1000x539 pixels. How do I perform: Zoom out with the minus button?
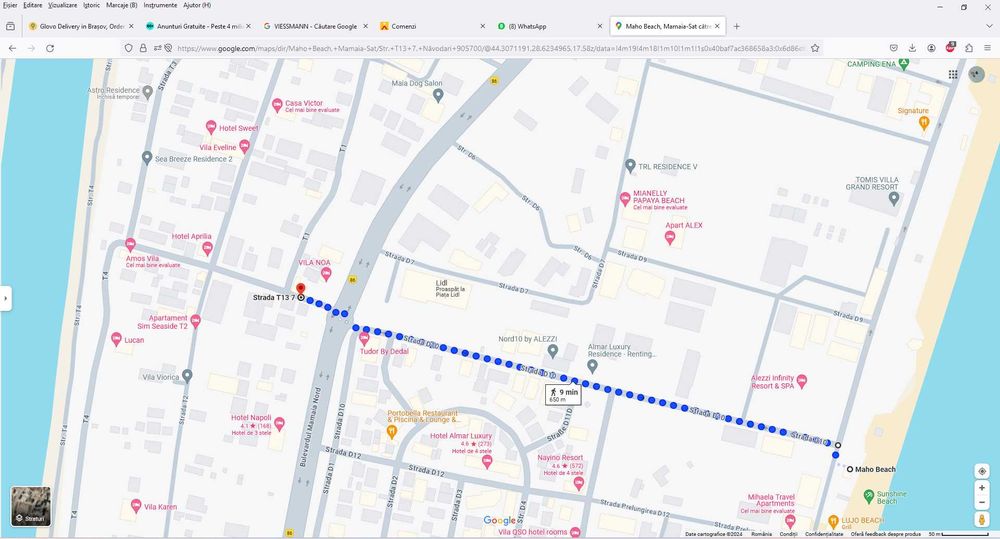pos(982,503)
